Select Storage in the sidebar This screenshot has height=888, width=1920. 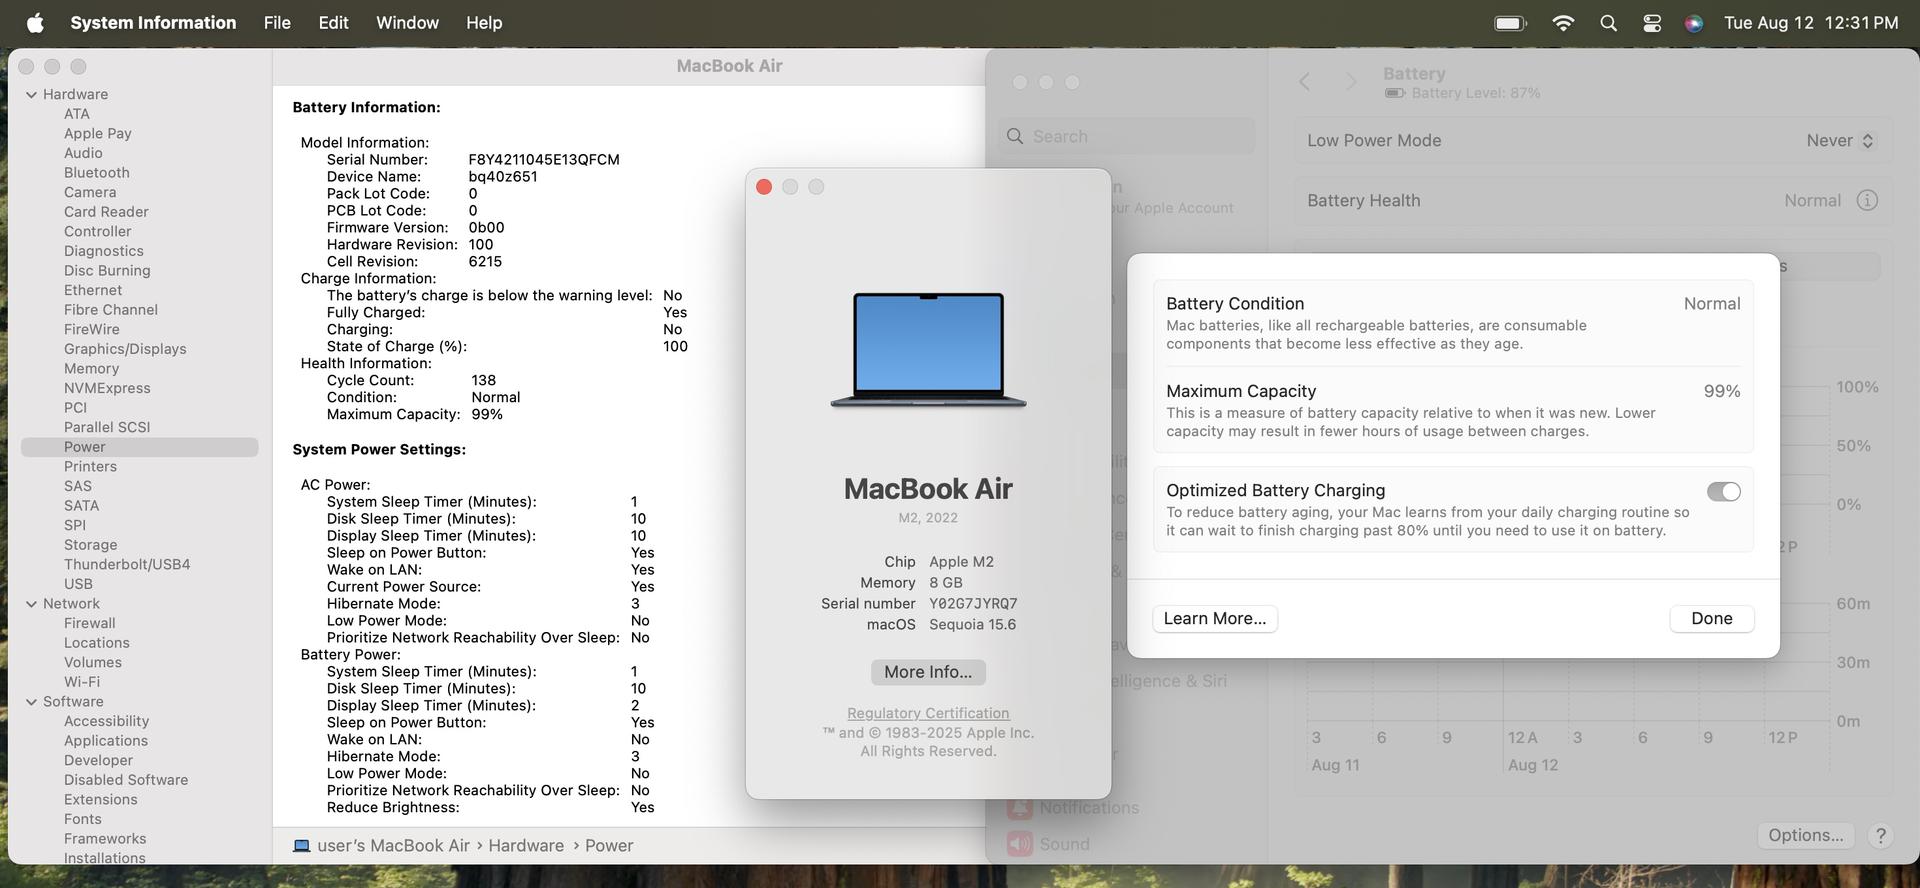90,545
